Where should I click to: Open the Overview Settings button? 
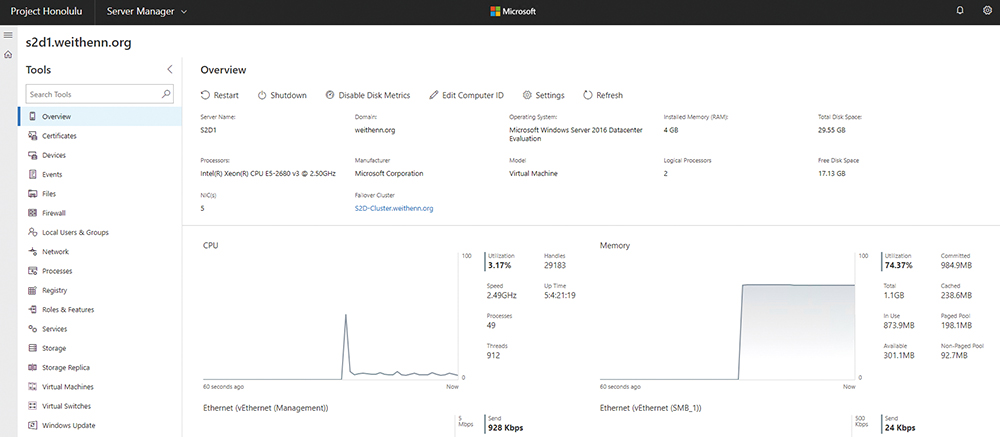(x=543, y=95)
